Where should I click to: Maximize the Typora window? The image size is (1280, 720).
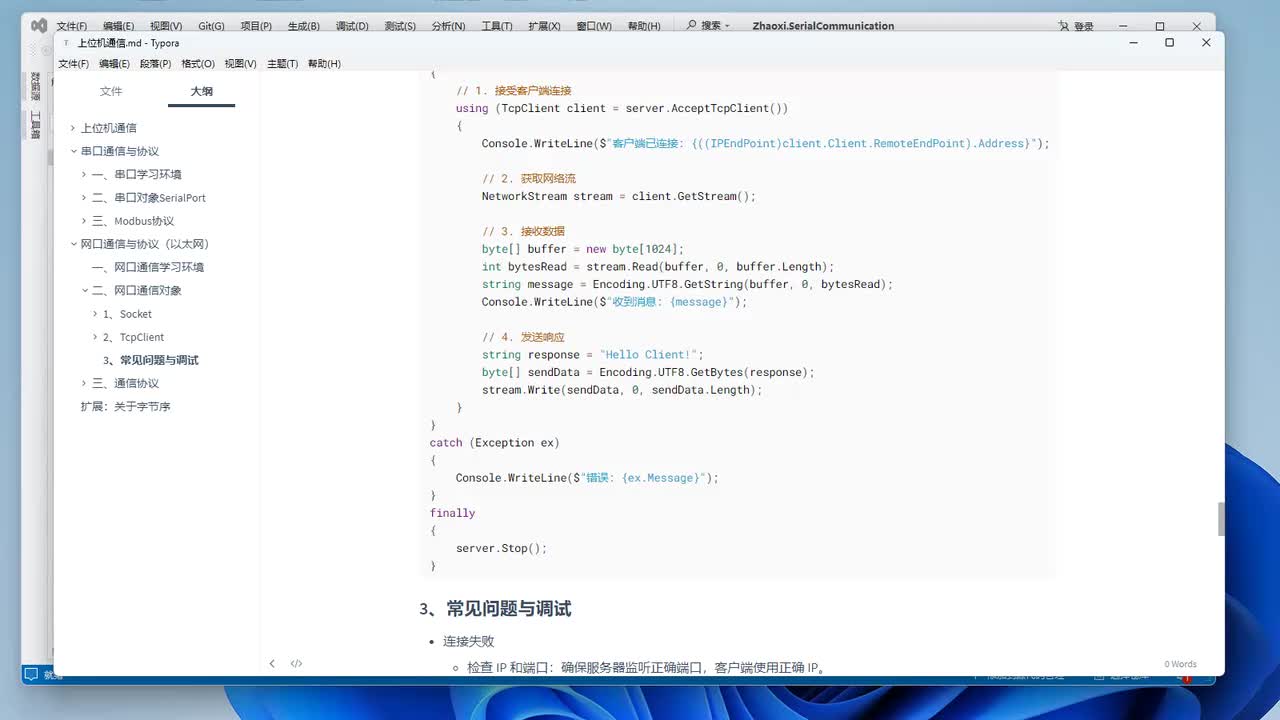click(1169, 43)
